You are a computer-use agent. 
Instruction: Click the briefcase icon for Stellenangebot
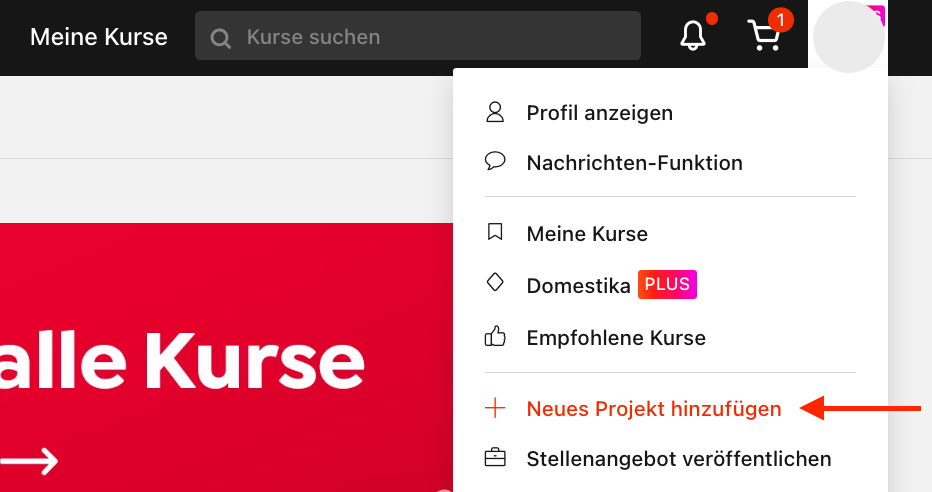point(495,458)
